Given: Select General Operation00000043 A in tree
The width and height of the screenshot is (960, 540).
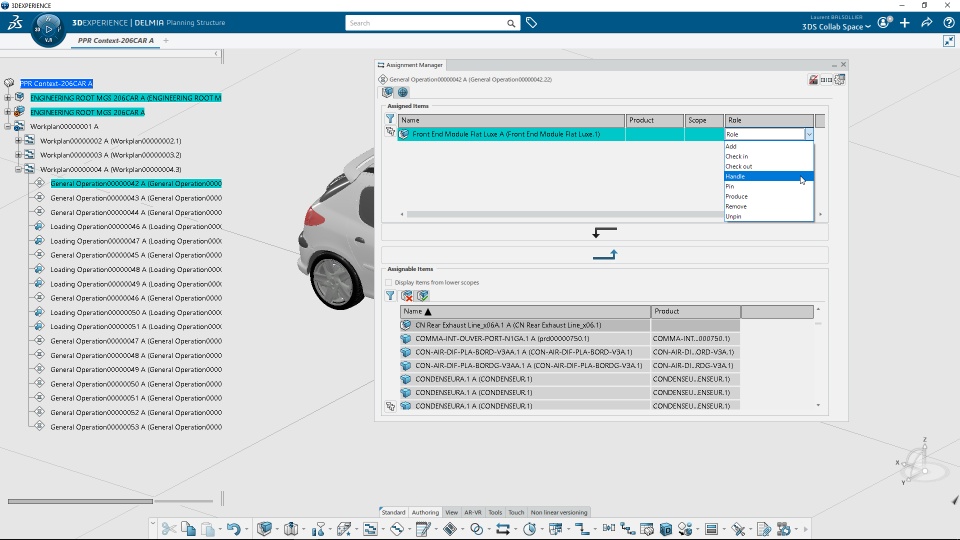Looking at the screenshot, I should (135, 198).
